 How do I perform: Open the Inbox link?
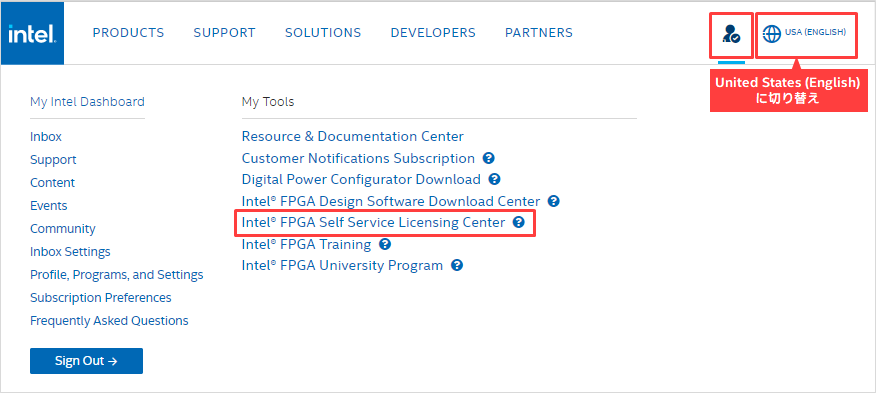pos(46,137)
